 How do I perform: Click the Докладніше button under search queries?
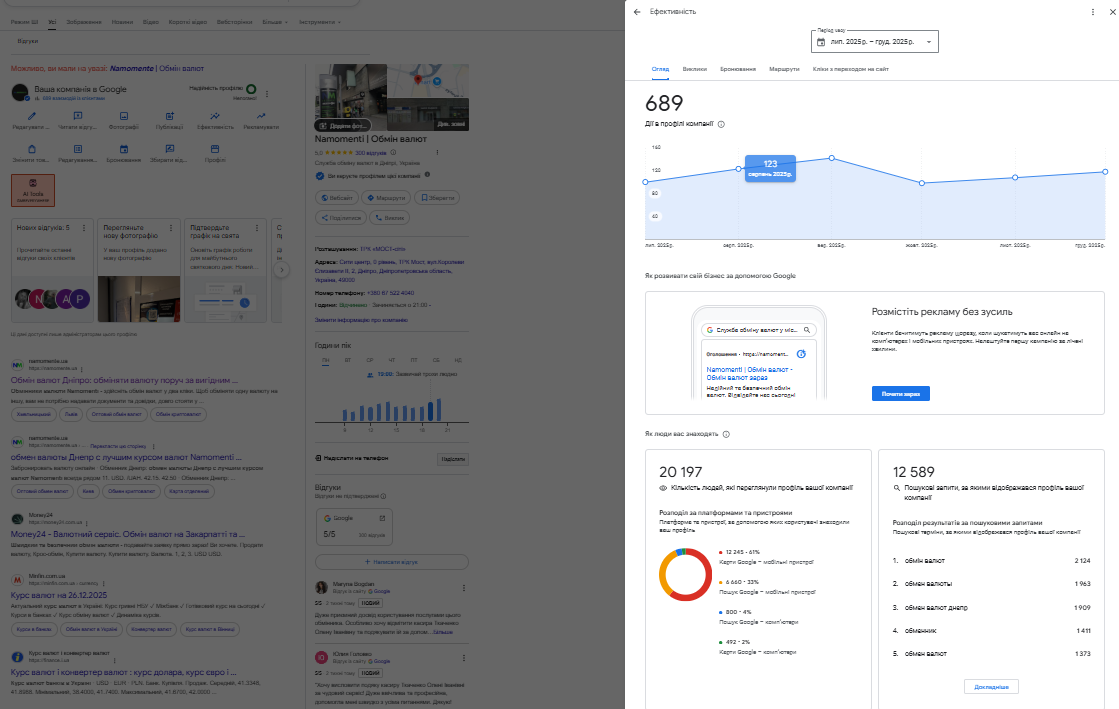coord(992,687)
